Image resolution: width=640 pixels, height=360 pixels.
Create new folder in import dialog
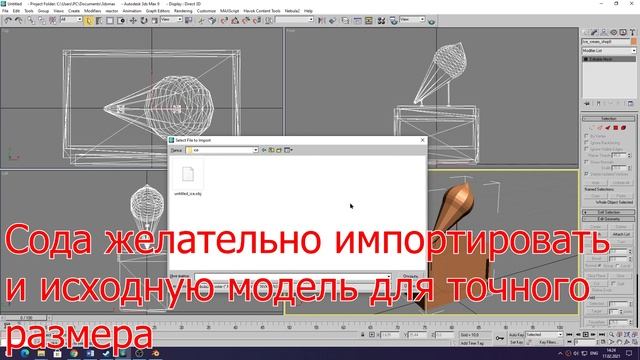279,150
